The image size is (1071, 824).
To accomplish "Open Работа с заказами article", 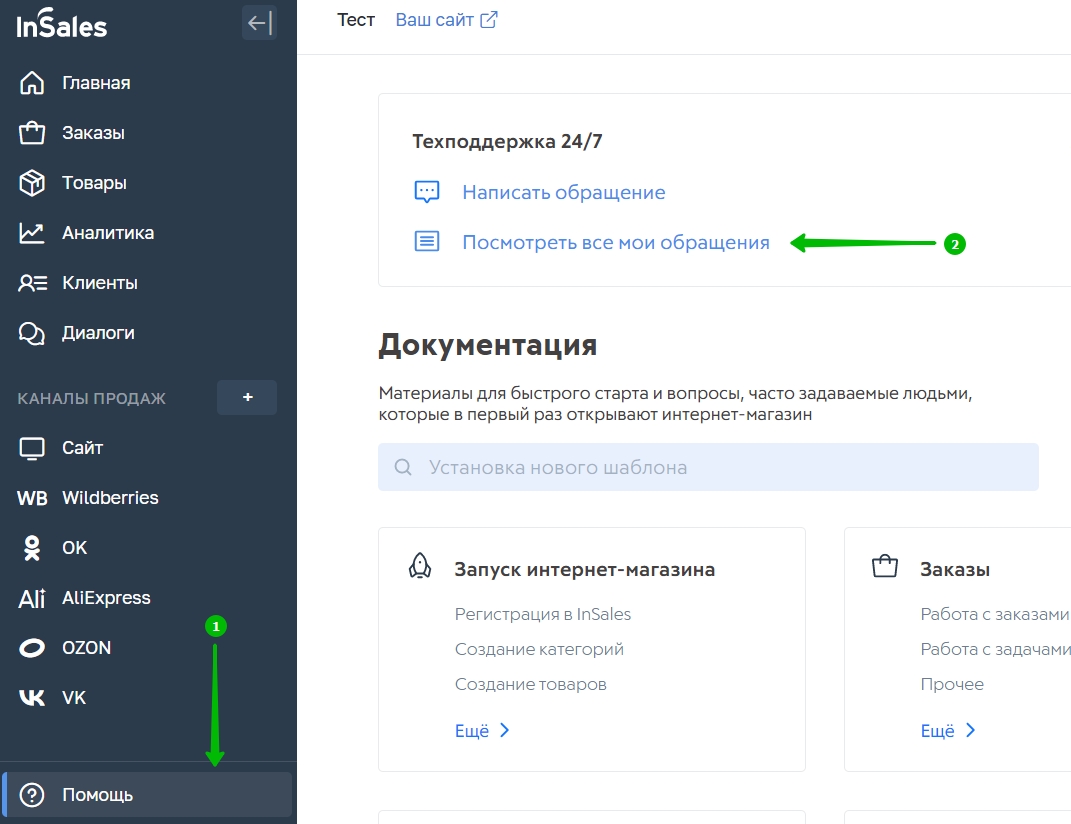I will pyautogui.click(x=994, y=614).
